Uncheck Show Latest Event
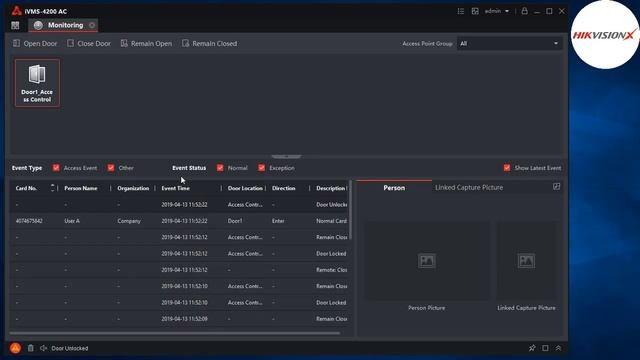640x360 pixels. (x=507, y=168)
